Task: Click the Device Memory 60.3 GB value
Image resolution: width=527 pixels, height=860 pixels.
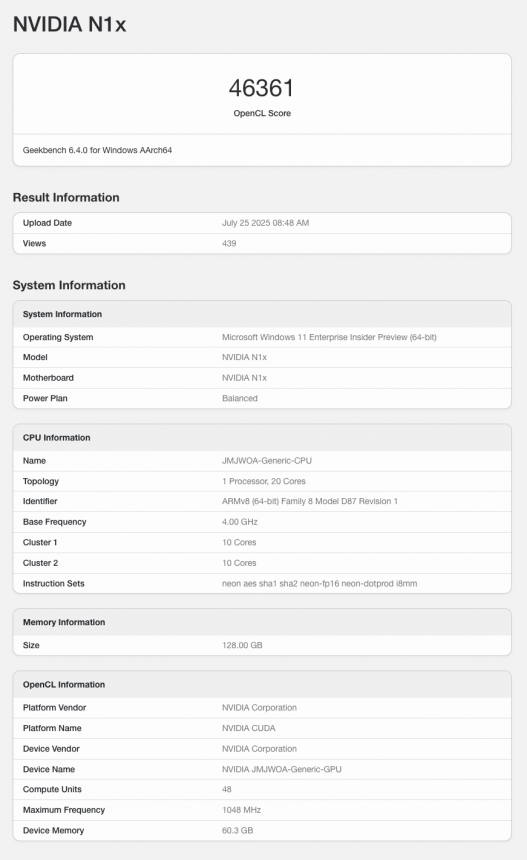Action: [237, 830]
